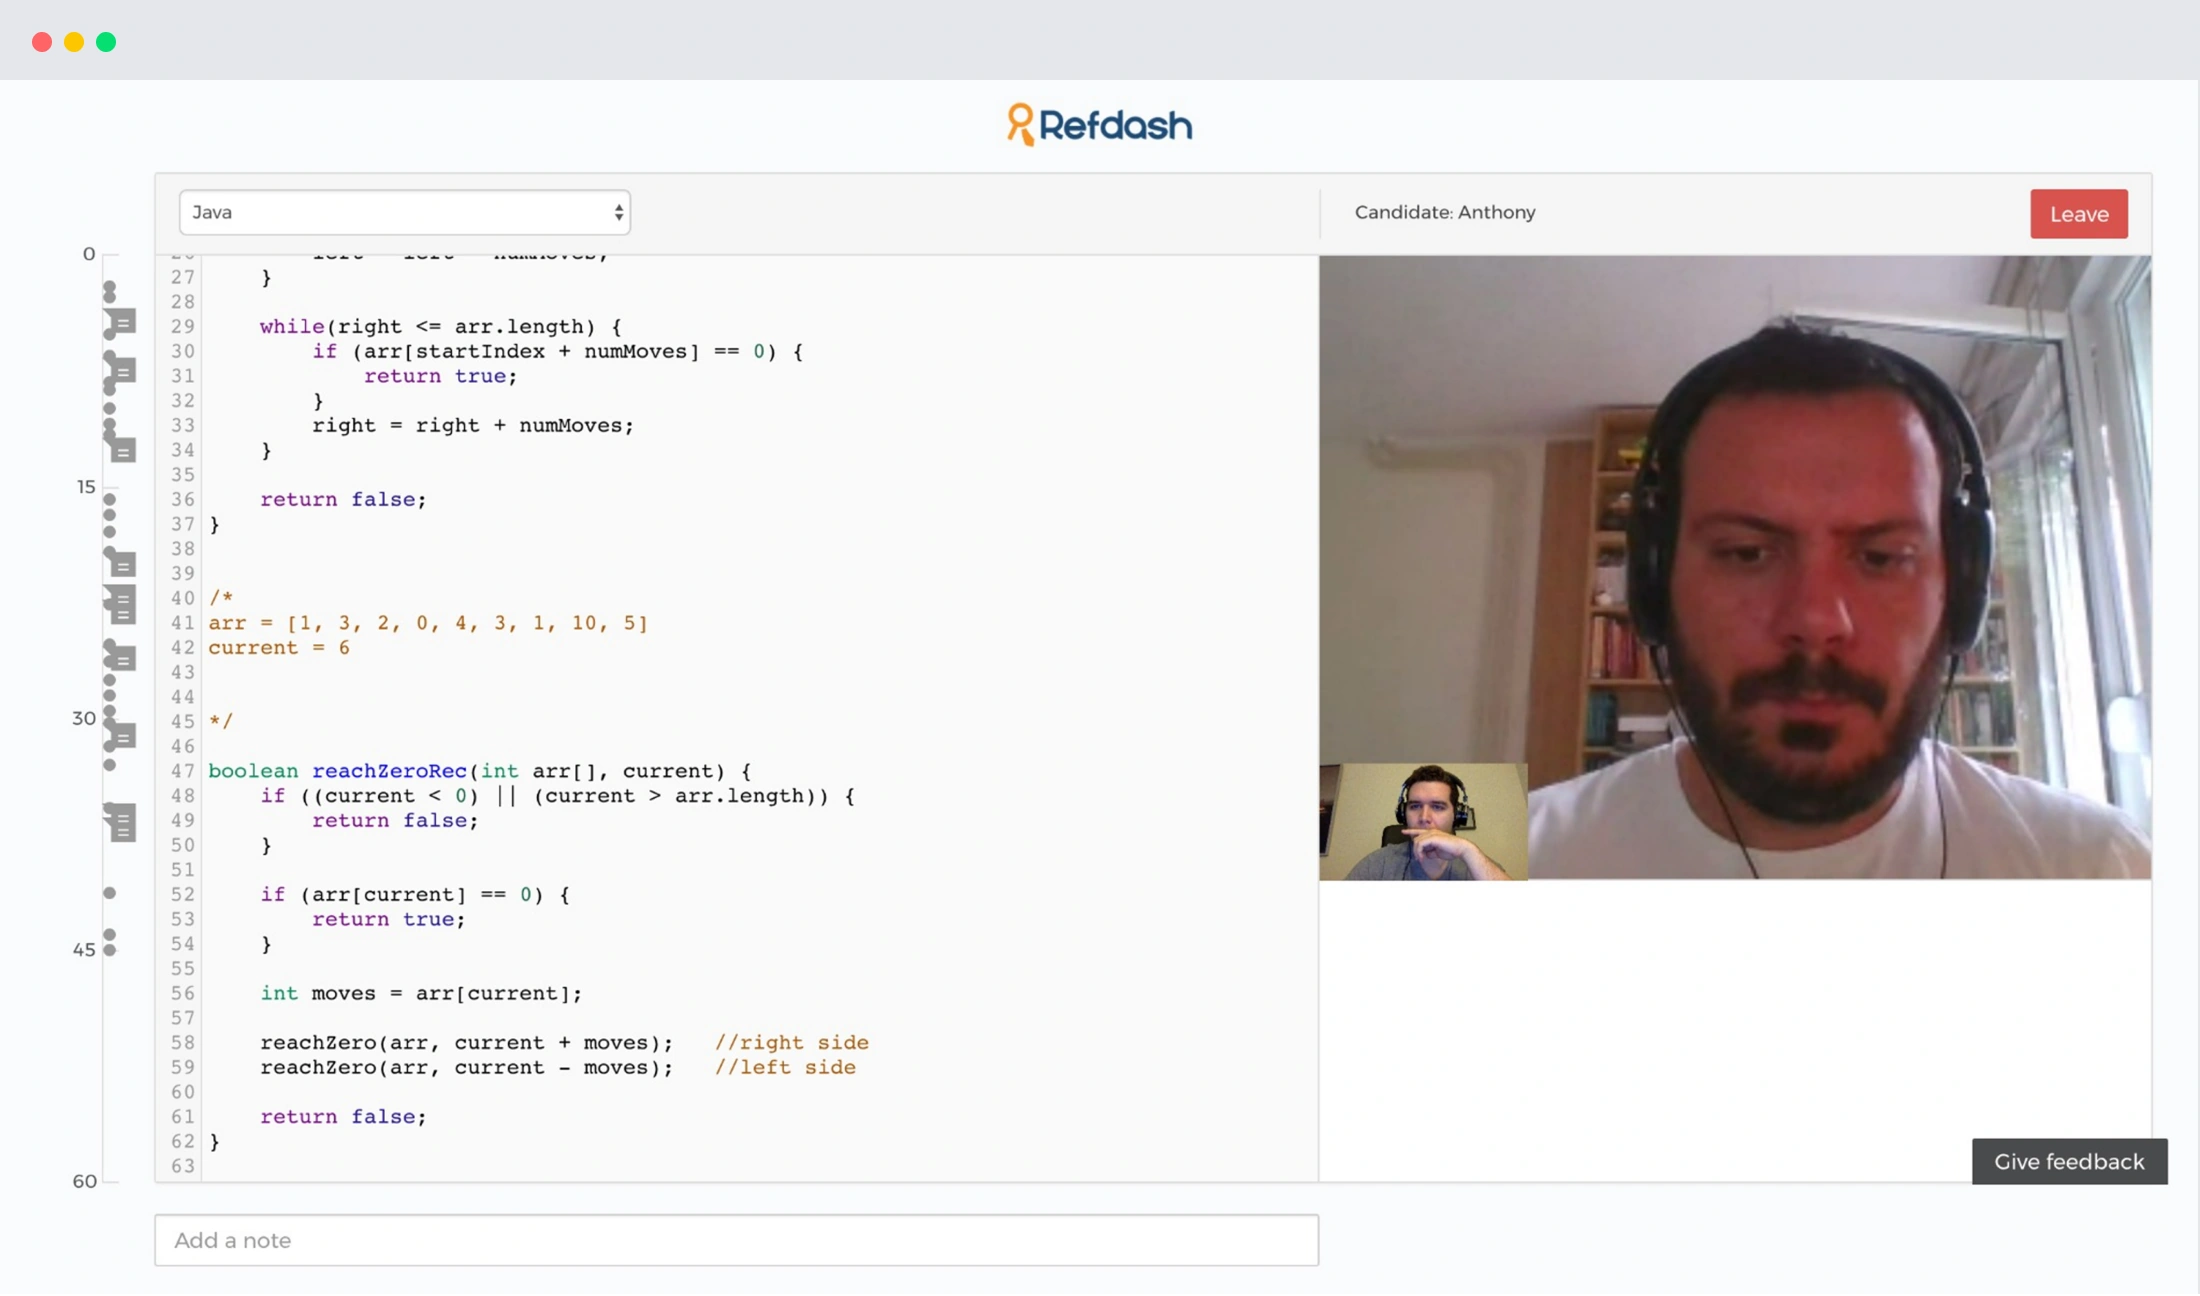This screenshot has width=2200, height=1296.
Task: Click the 'if (arr[current] == 0) {' line
Action: click(x=415, y=894)
